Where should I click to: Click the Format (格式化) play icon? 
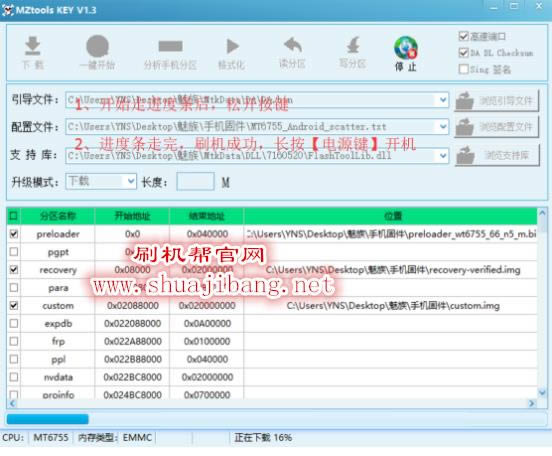[x=232, y=46]
